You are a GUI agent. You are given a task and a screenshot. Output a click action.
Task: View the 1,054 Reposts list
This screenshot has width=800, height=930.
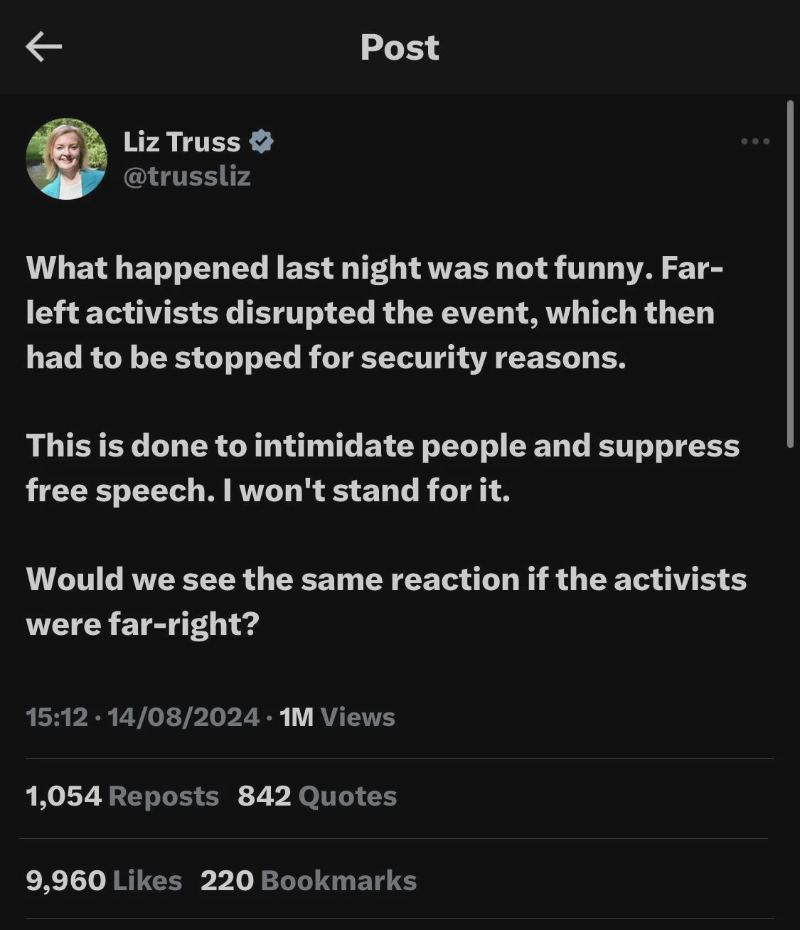(122, 796)
